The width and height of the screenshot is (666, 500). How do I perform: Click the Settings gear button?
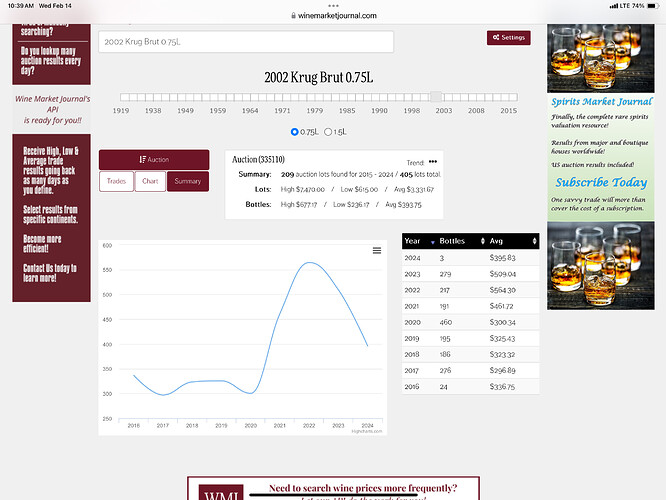(x=508, y=38)
